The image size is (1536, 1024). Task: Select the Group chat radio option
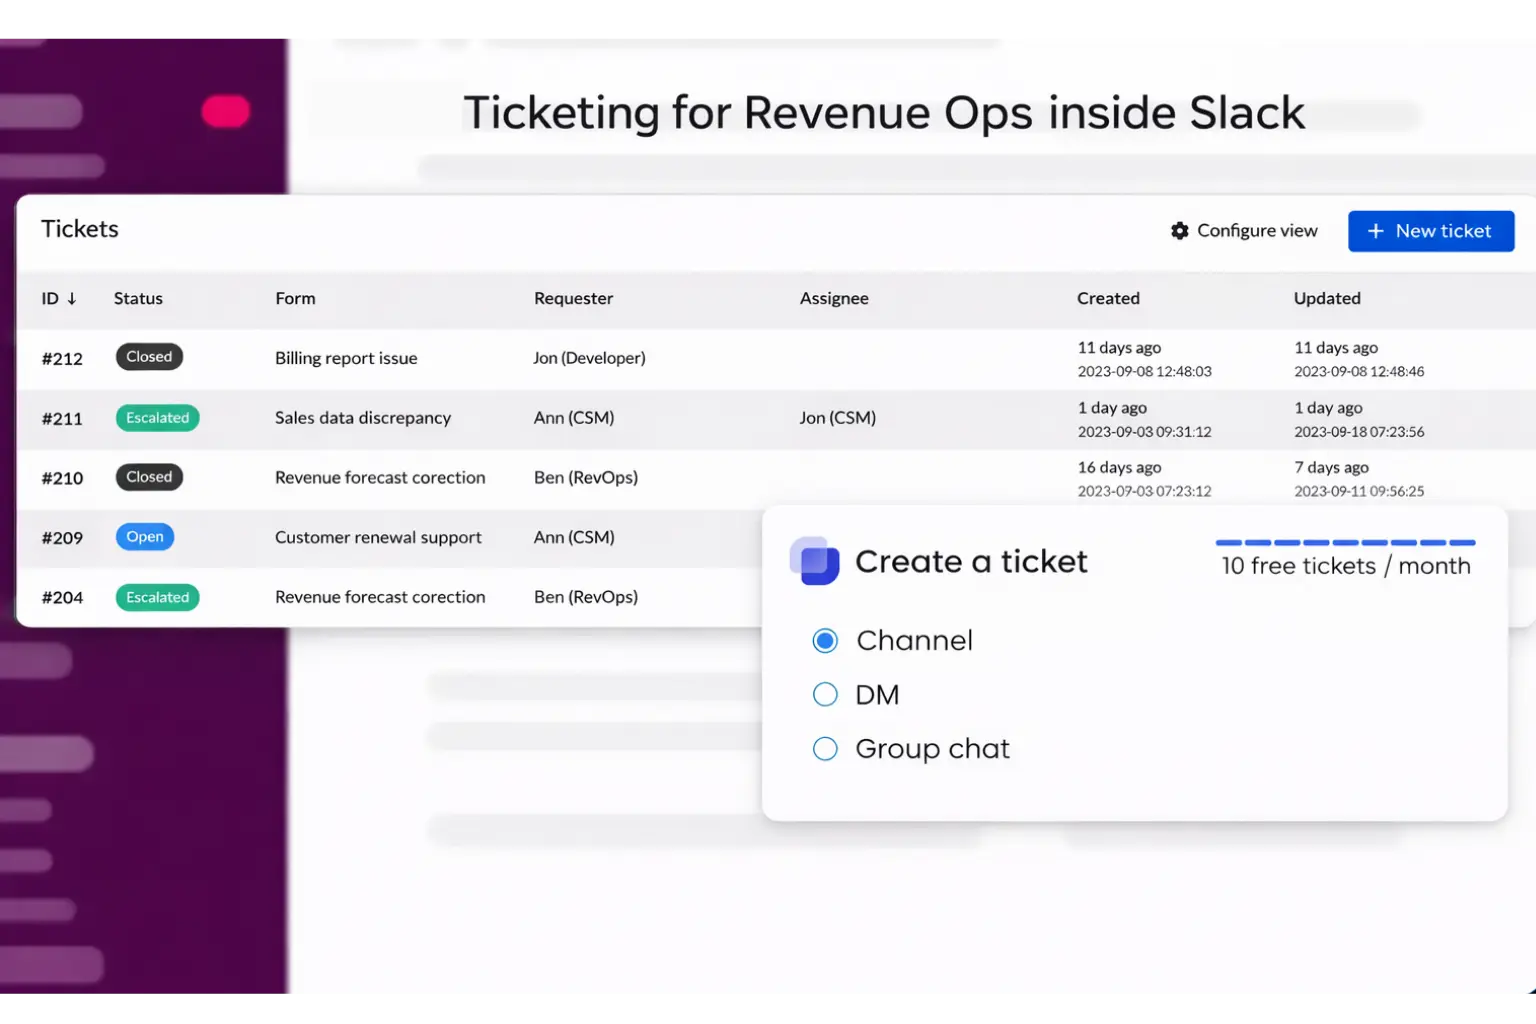(825, 749)
